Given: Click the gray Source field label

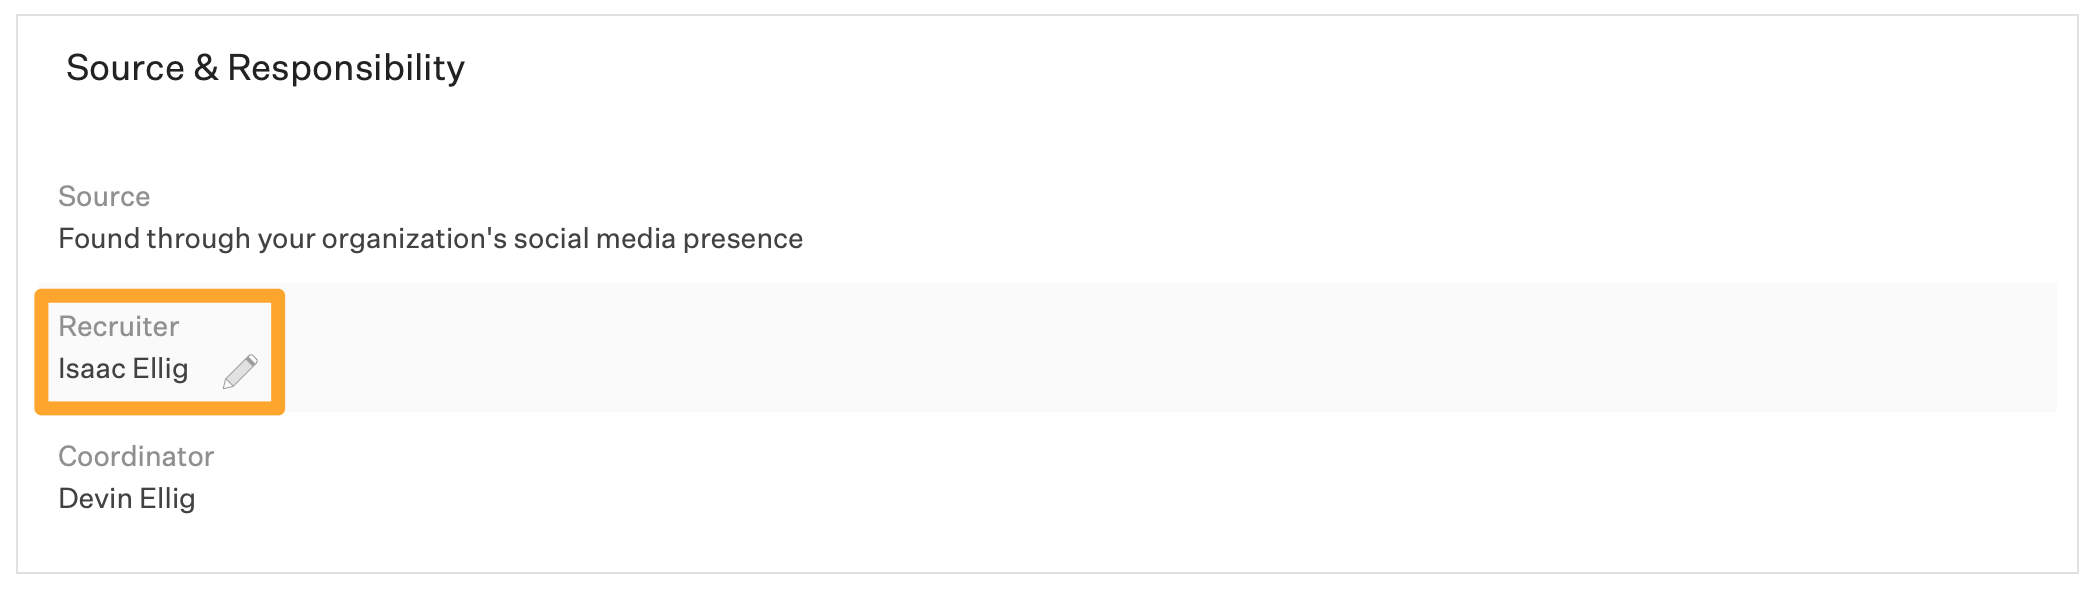Looking at the screenshot, I should click(x=104, y=196).
